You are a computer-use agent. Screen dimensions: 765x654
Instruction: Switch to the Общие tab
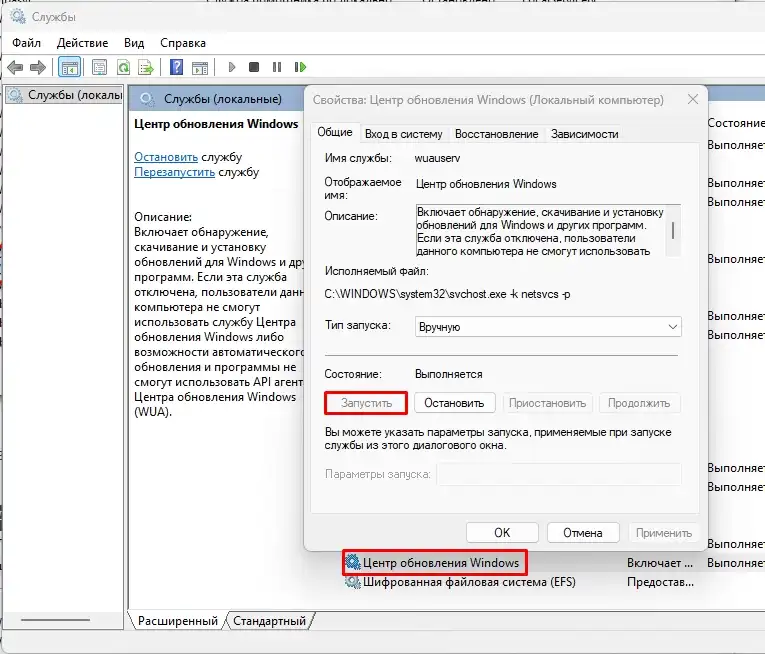tap(335, 132)
